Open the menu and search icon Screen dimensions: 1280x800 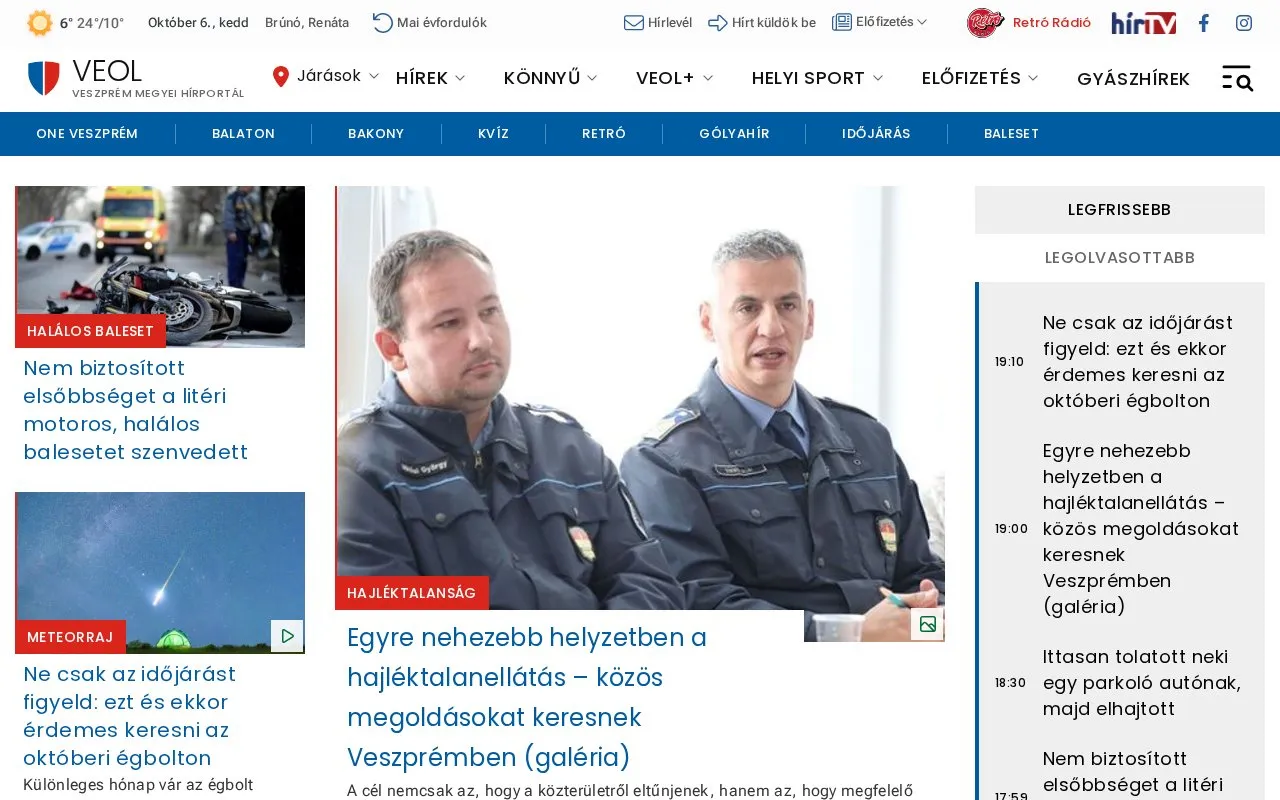point(1237,78)
